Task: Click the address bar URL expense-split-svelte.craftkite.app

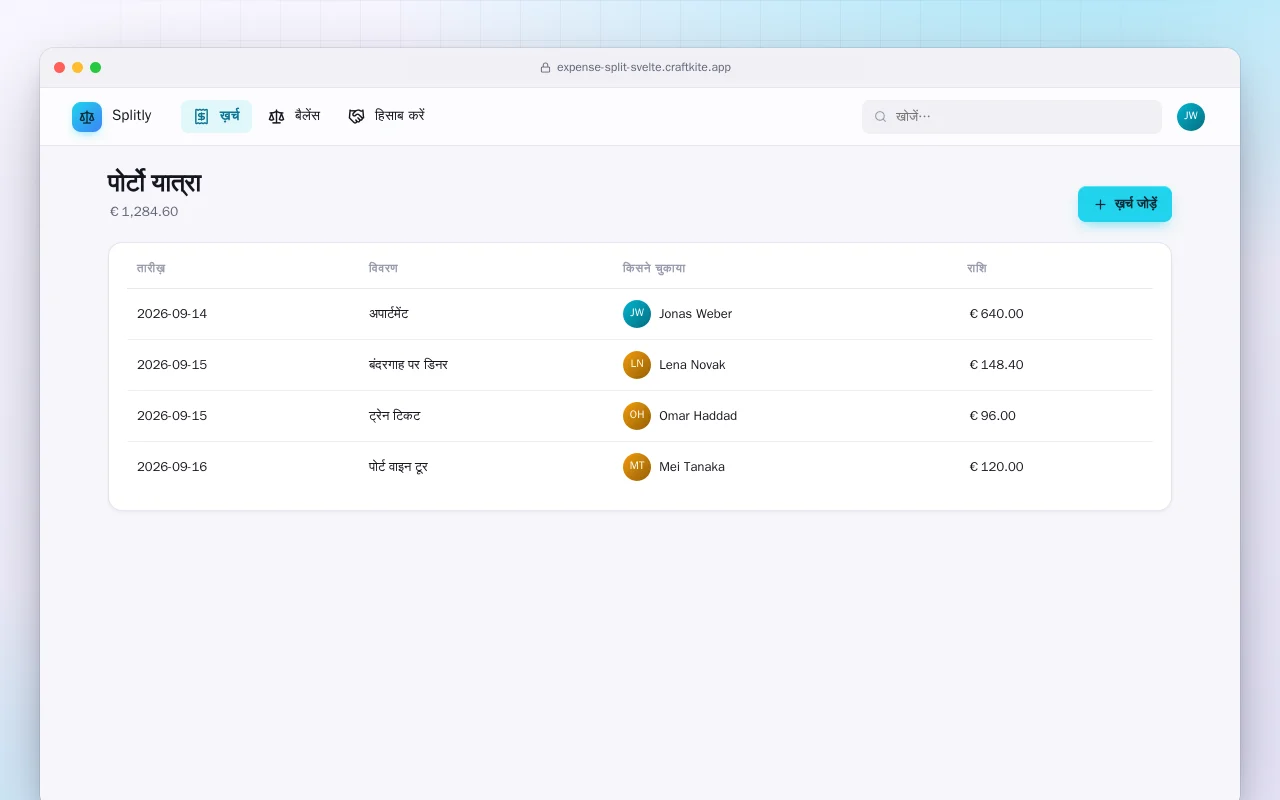Action: click(x=644, y=68)
